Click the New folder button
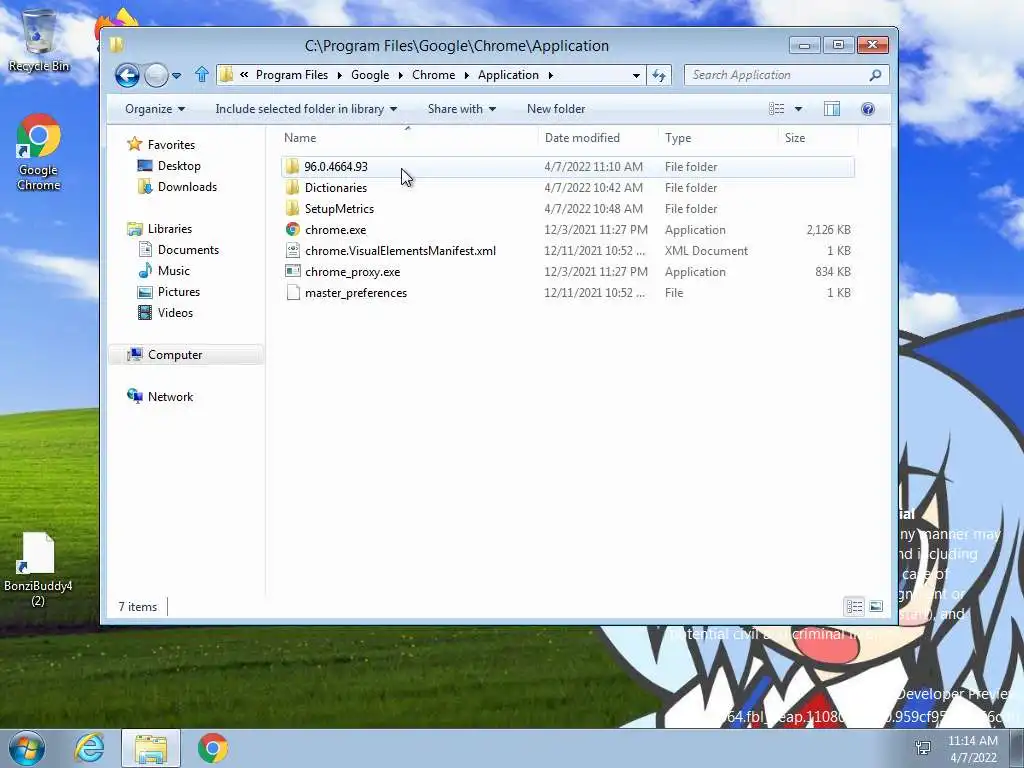The image size is (1024, 768). click(556, 109)
